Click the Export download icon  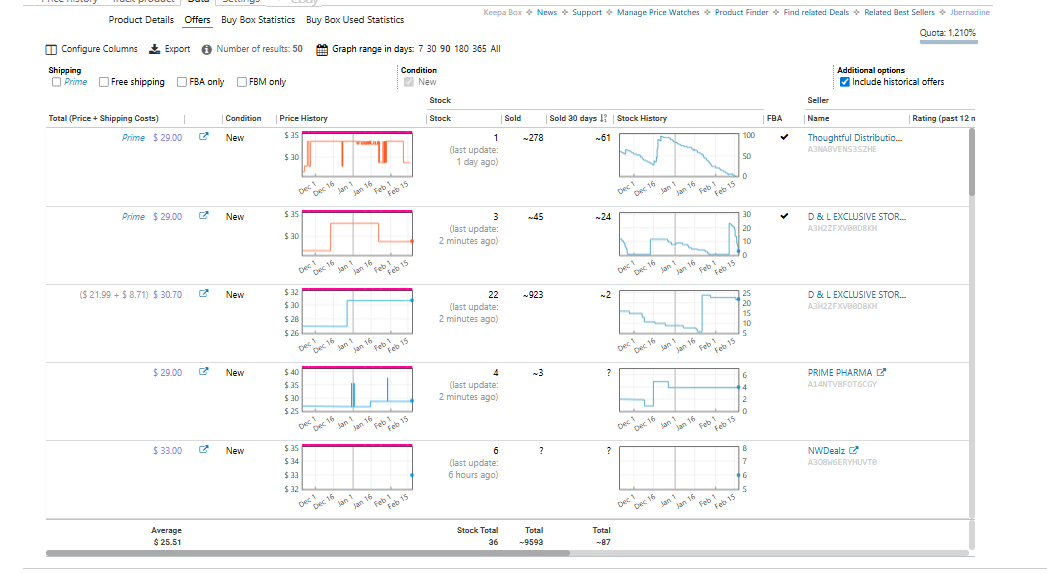154,49
